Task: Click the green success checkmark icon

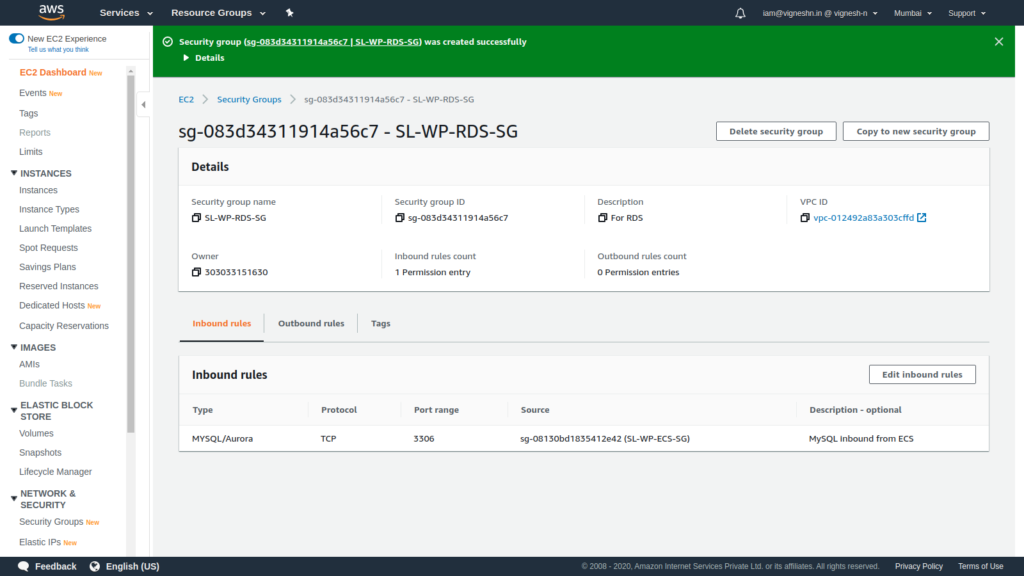Action: click(168, 42)
